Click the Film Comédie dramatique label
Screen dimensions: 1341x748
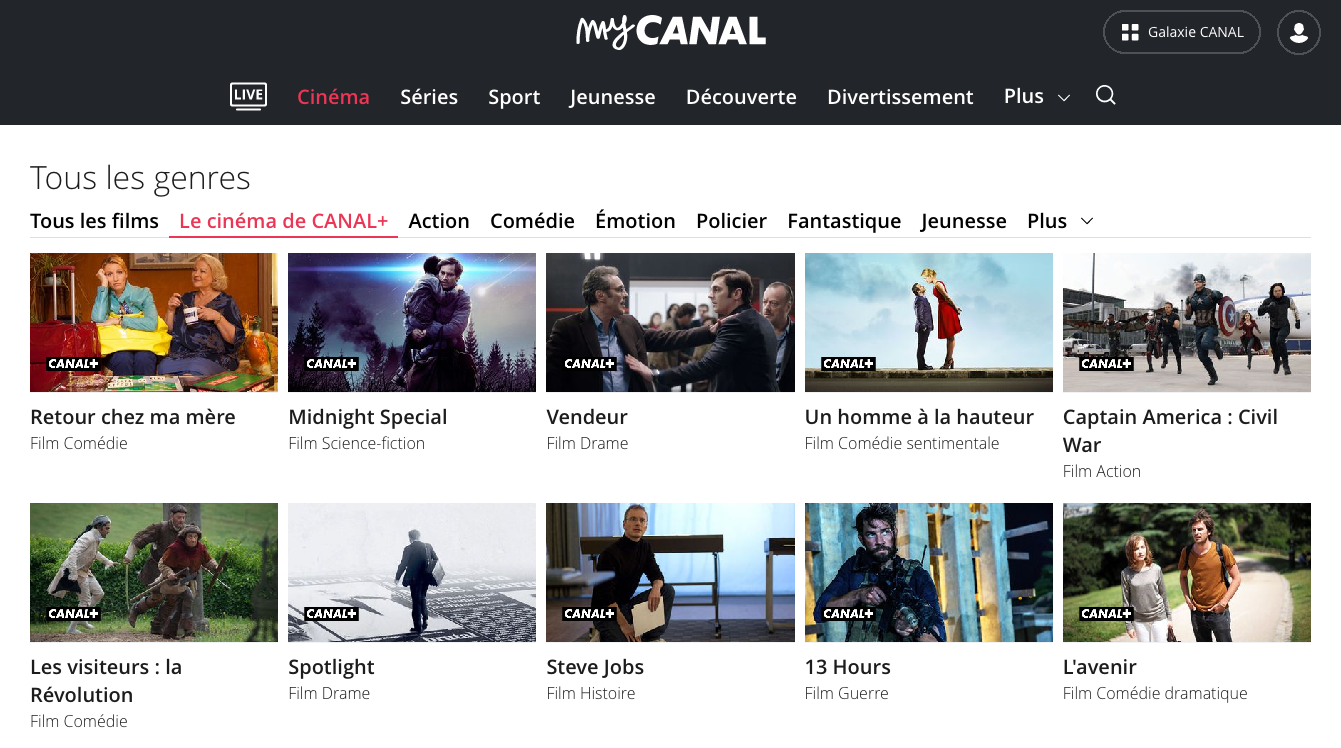tap(1155, 693)
